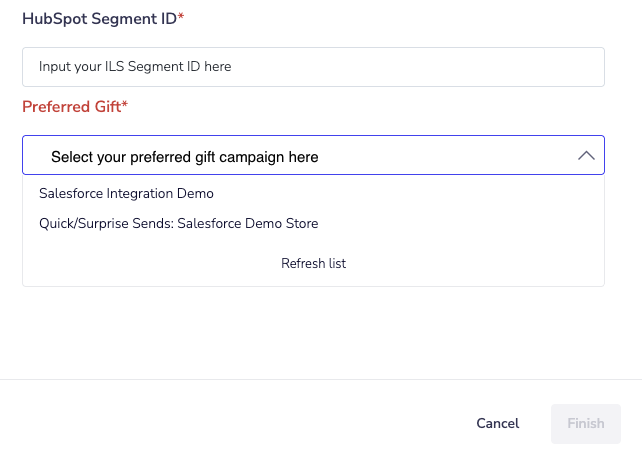Click the red asterisk beside Preferred Gift
The height and width of the screenshot is (459, 642).
[x=125, y=105]
